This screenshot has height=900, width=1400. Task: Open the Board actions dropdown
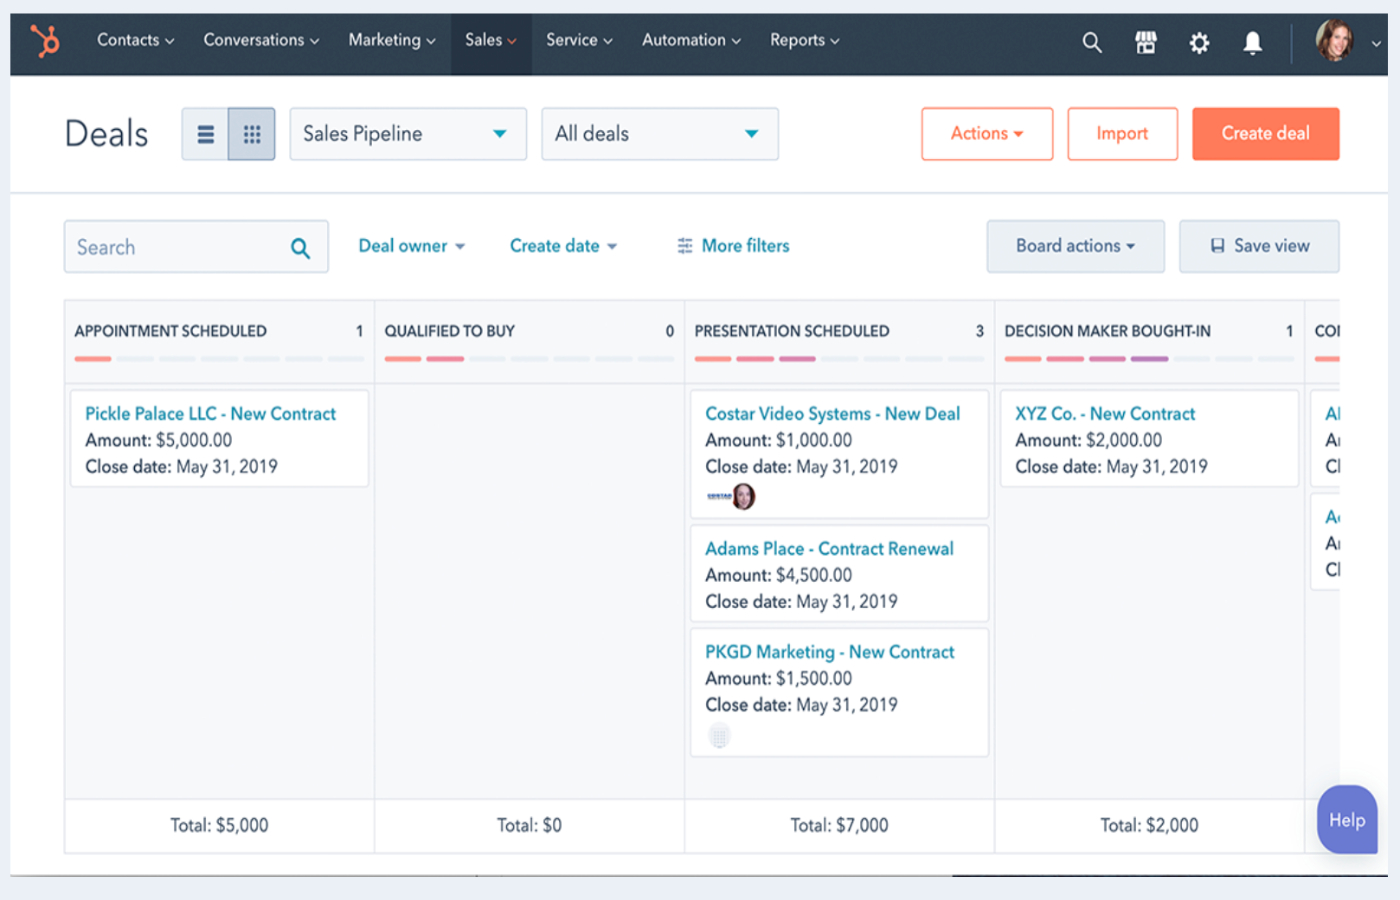[1076, 246]
